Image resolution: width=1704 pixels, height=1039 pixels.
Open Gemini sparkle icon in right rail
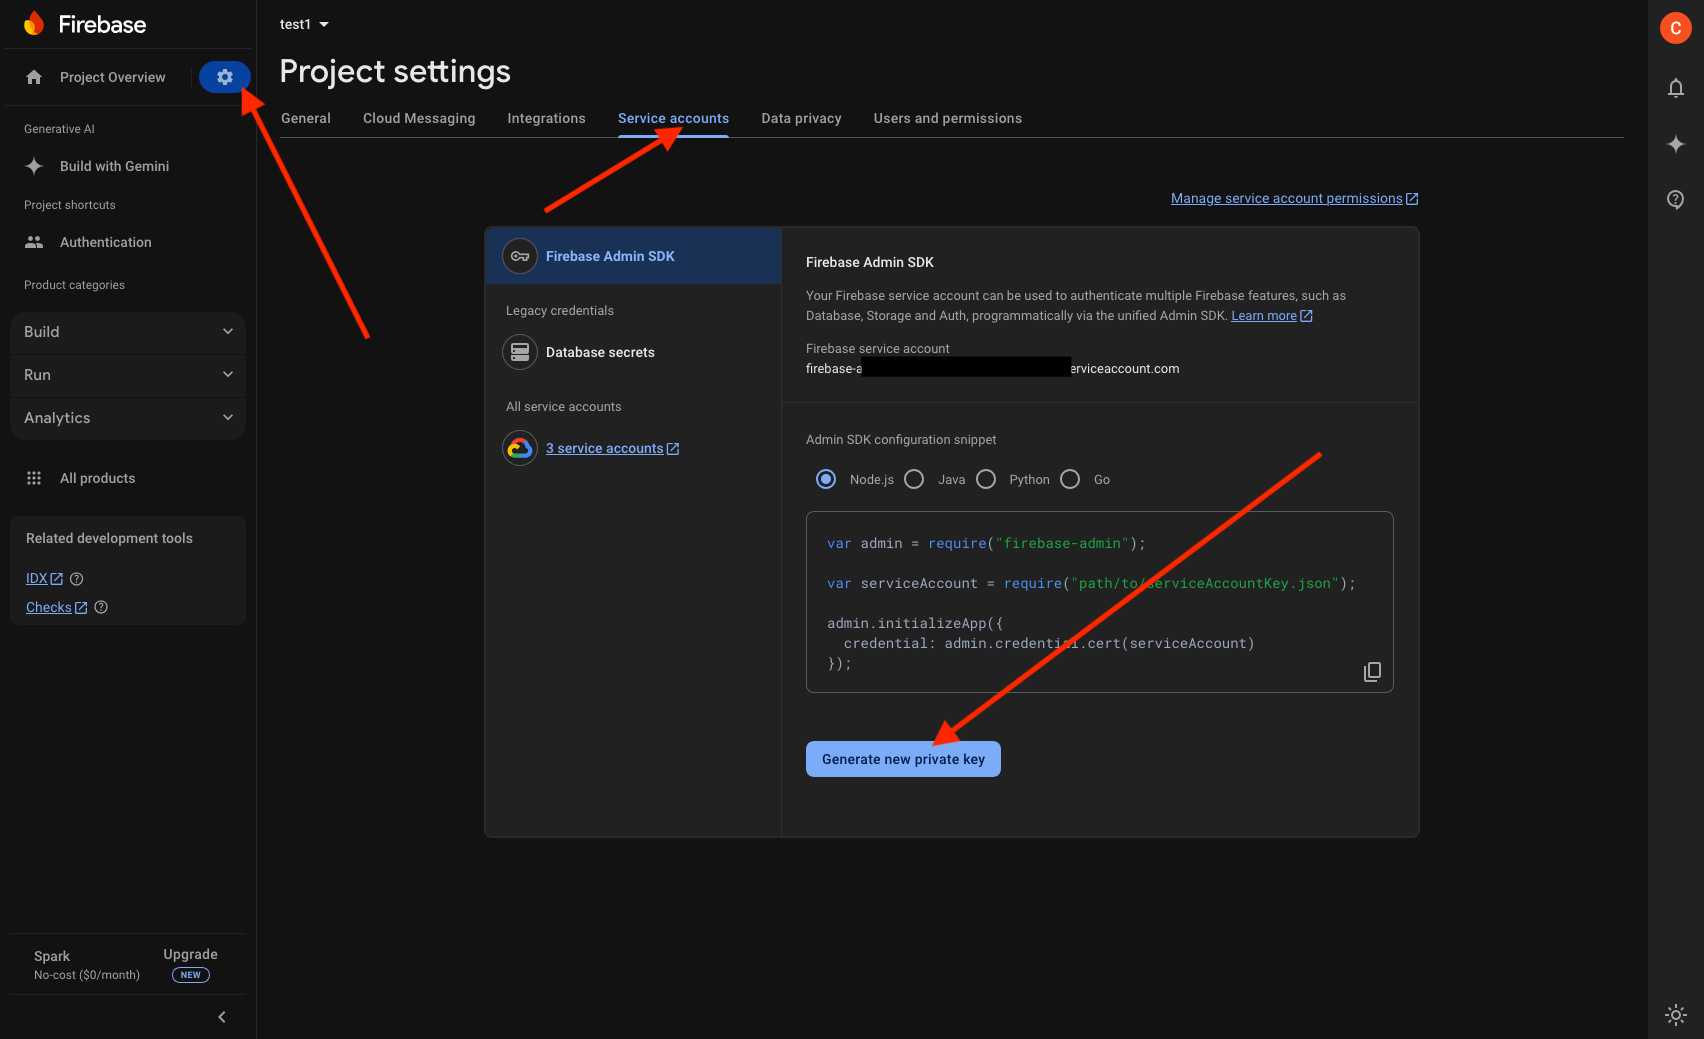1676,144
